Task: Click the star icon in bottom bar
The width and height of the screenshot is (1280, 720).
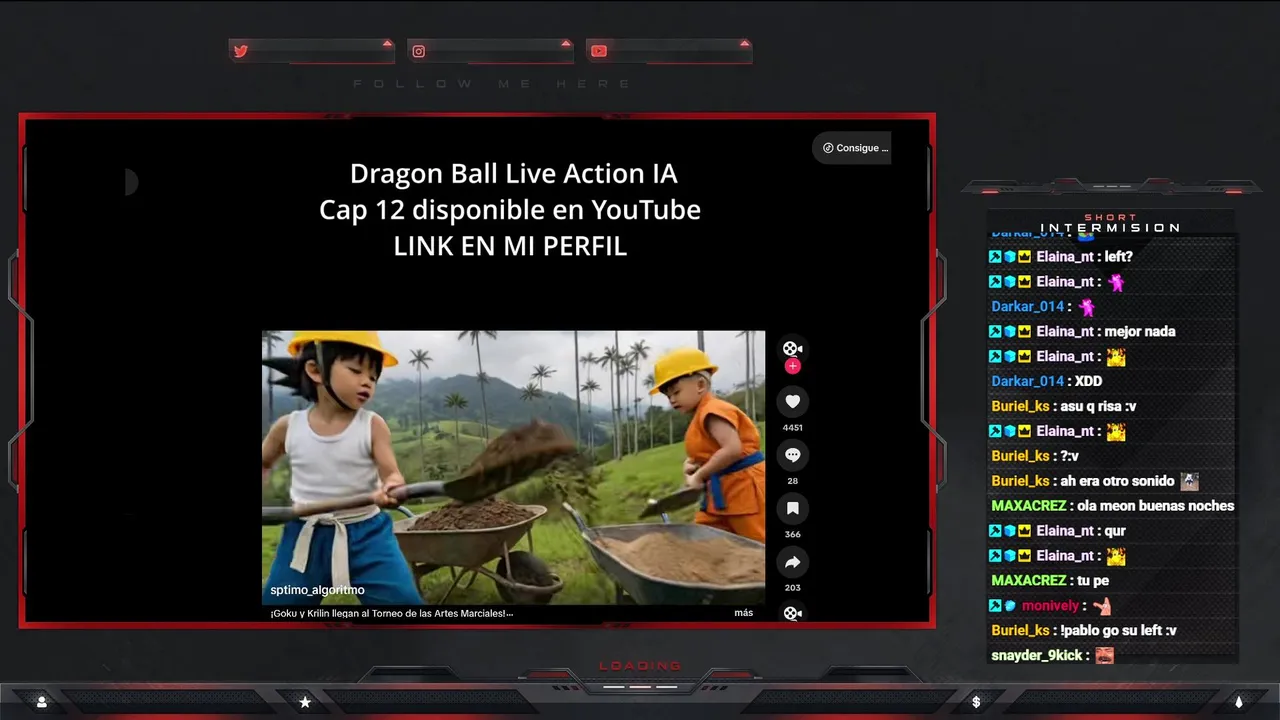Action: click(x=305, y=702)
